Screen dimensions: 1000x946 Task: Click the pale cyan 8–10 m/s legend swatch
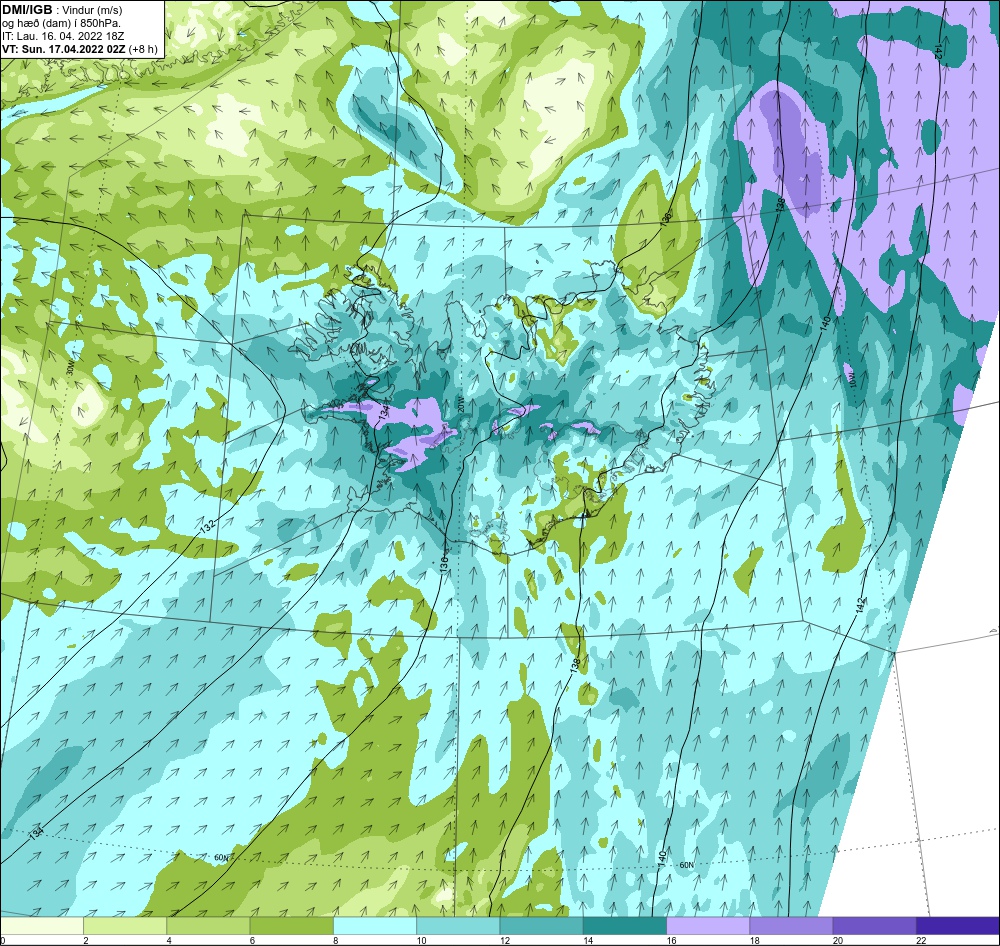point(375,925)
